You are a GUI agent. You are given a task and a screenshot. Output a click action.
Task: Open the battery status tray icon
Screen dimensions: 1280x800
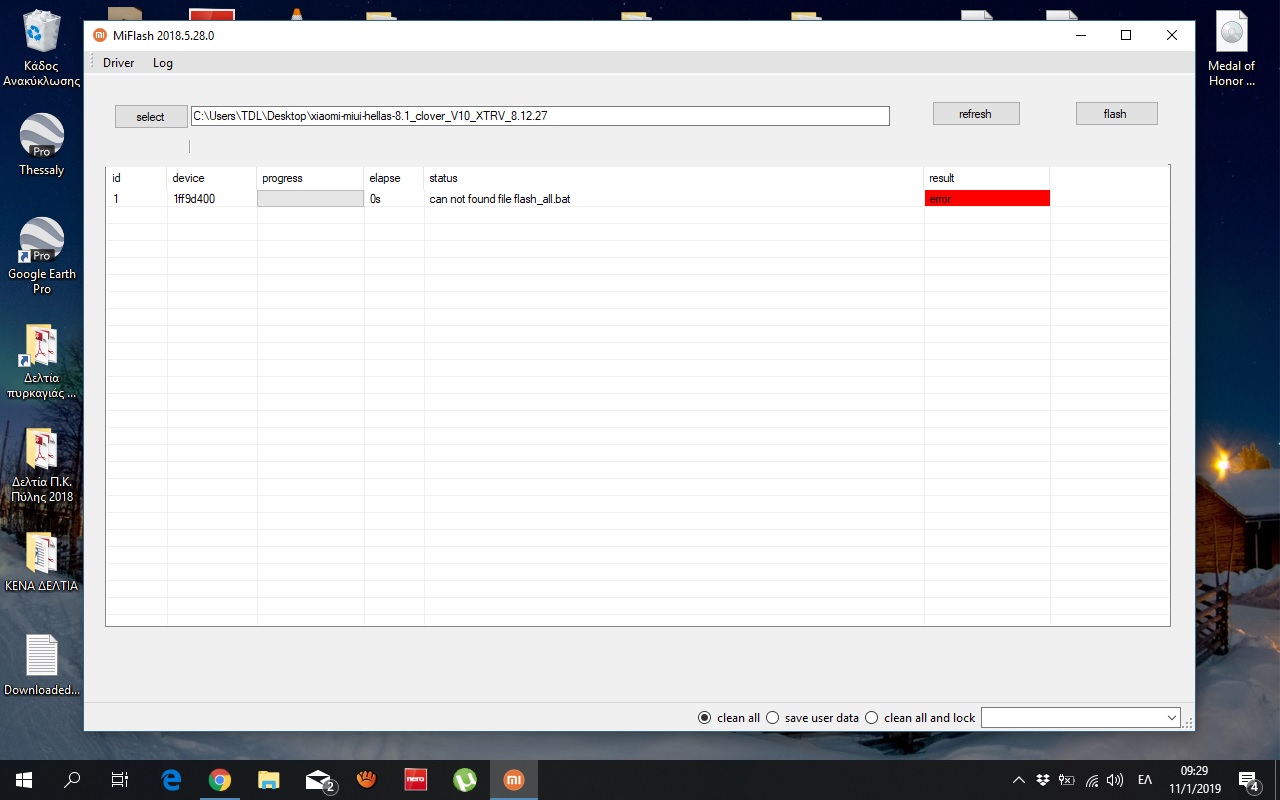click(x=1067, y=780)
